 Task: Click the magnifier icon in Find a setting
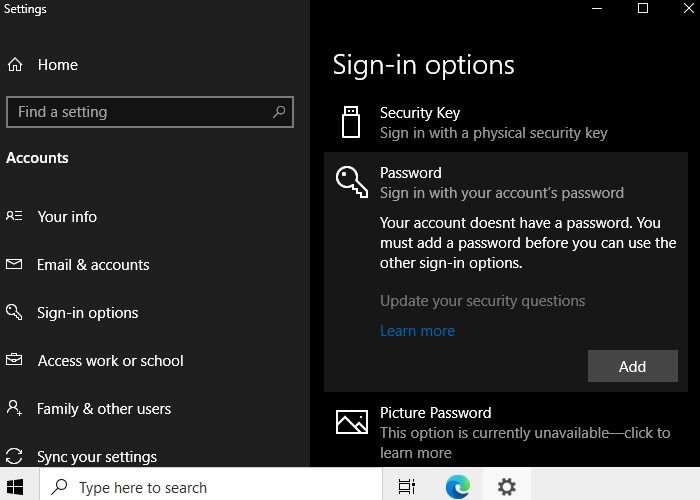[279, 112]
